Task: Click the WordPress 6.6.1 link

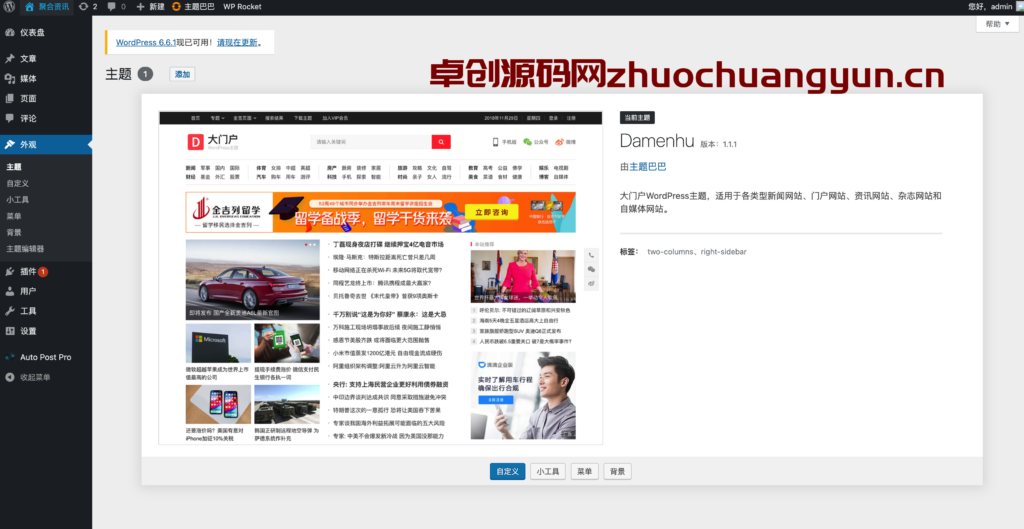Action: click(146, 42)
